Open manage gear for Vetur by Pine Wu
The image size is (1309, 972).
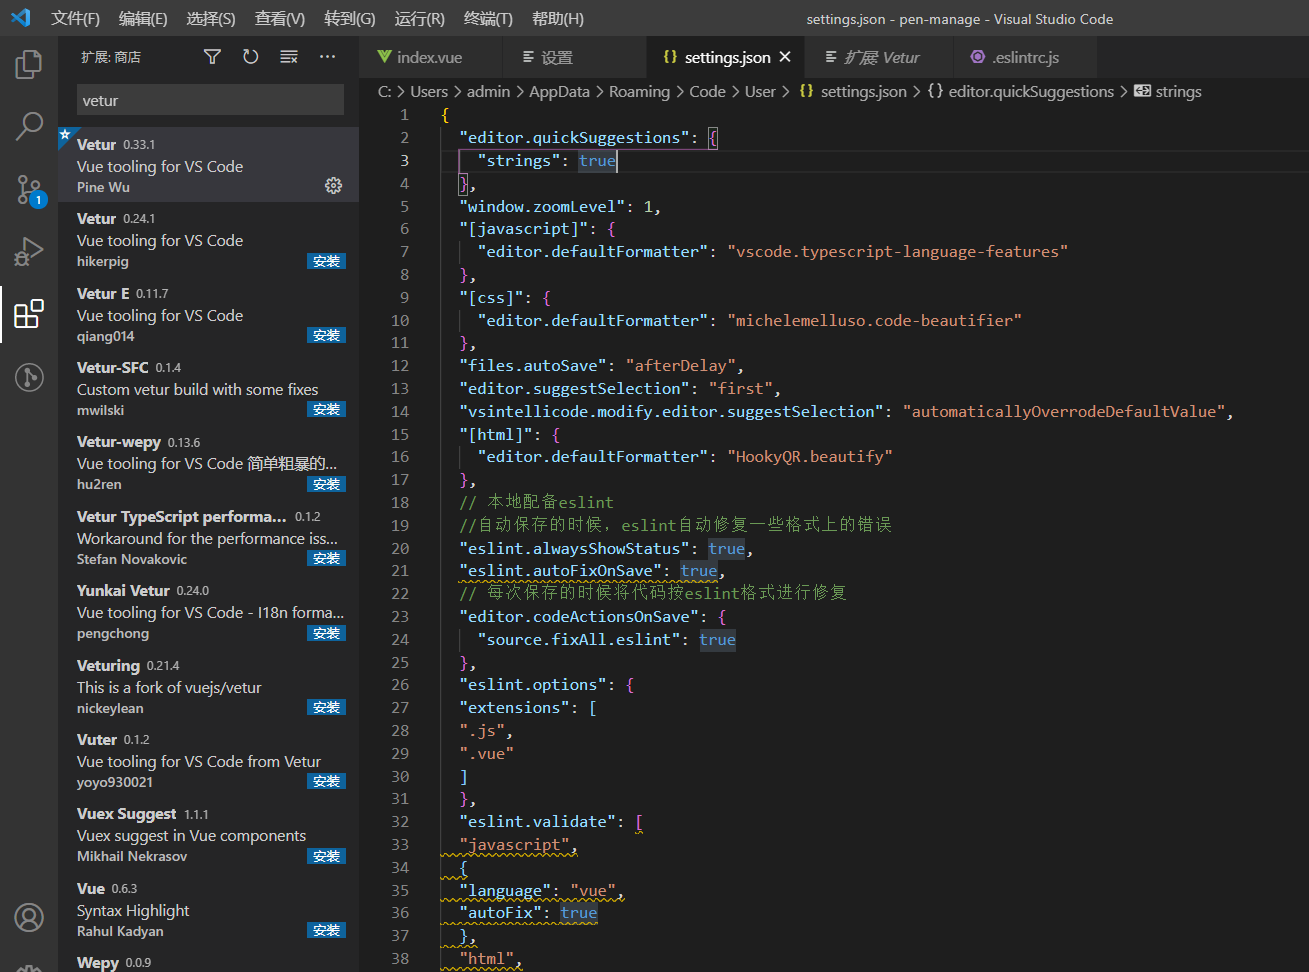[x=334, y=186]
